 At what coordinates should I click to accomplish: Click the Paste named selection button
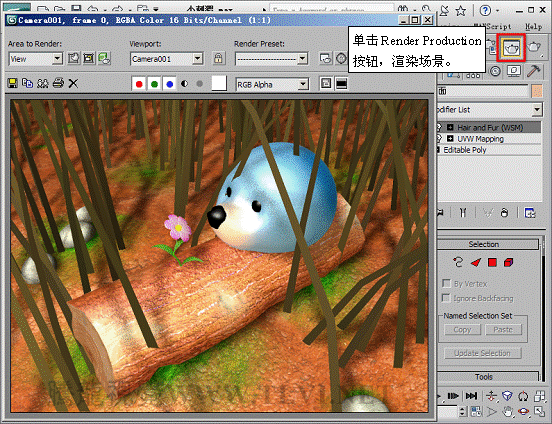pos(503,330)
